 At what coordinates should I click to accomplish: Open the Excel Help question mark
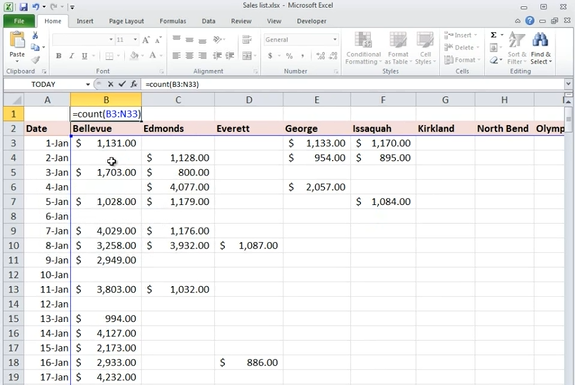tap(530, 21)
